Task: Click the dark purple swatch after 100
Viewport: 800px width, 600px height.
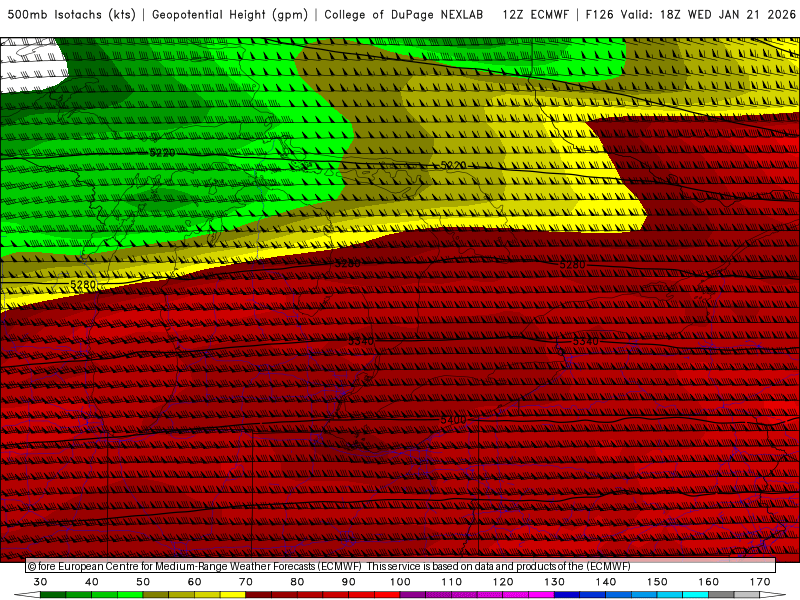Action: [x=413, y=595]
